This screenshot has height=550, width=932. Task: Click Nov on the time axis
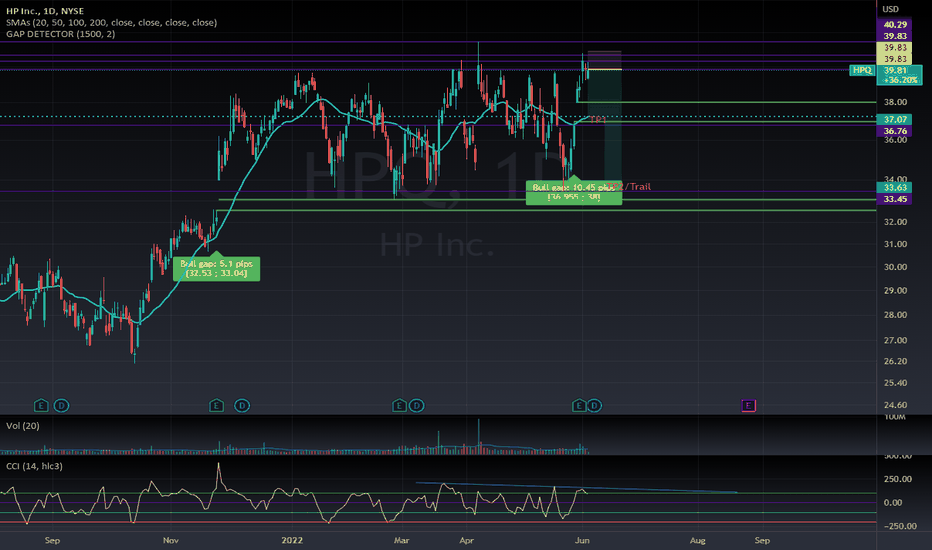(171, 540)
